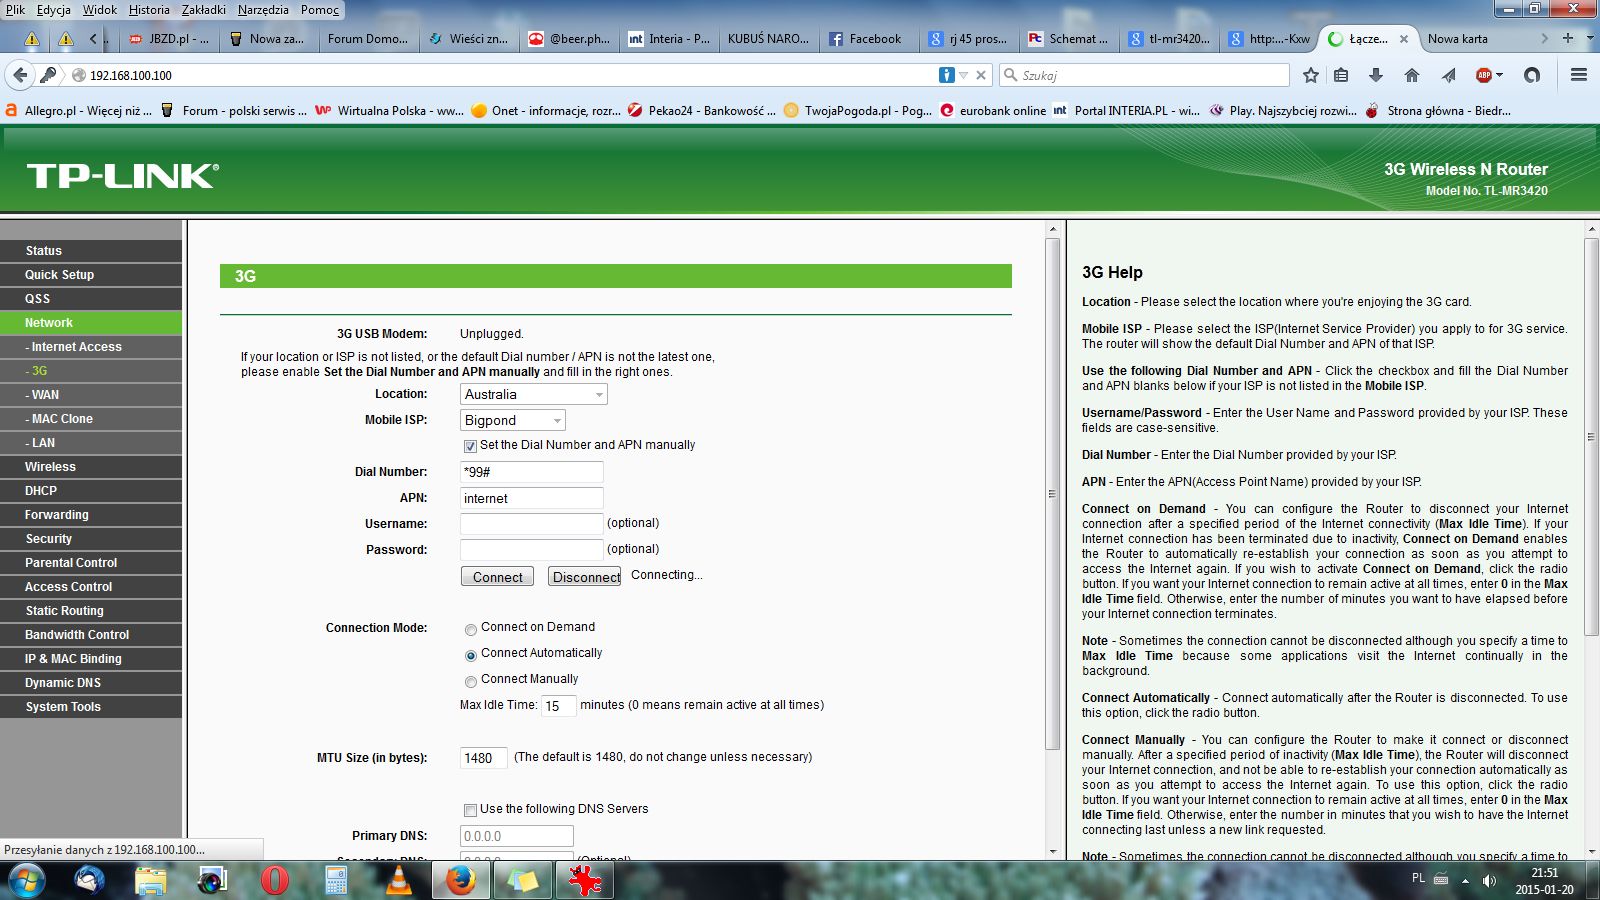Click the Firefox taskbar icon
This screenshot has width=1600, height=900.
pyautogui.click(x=460, y=880)
